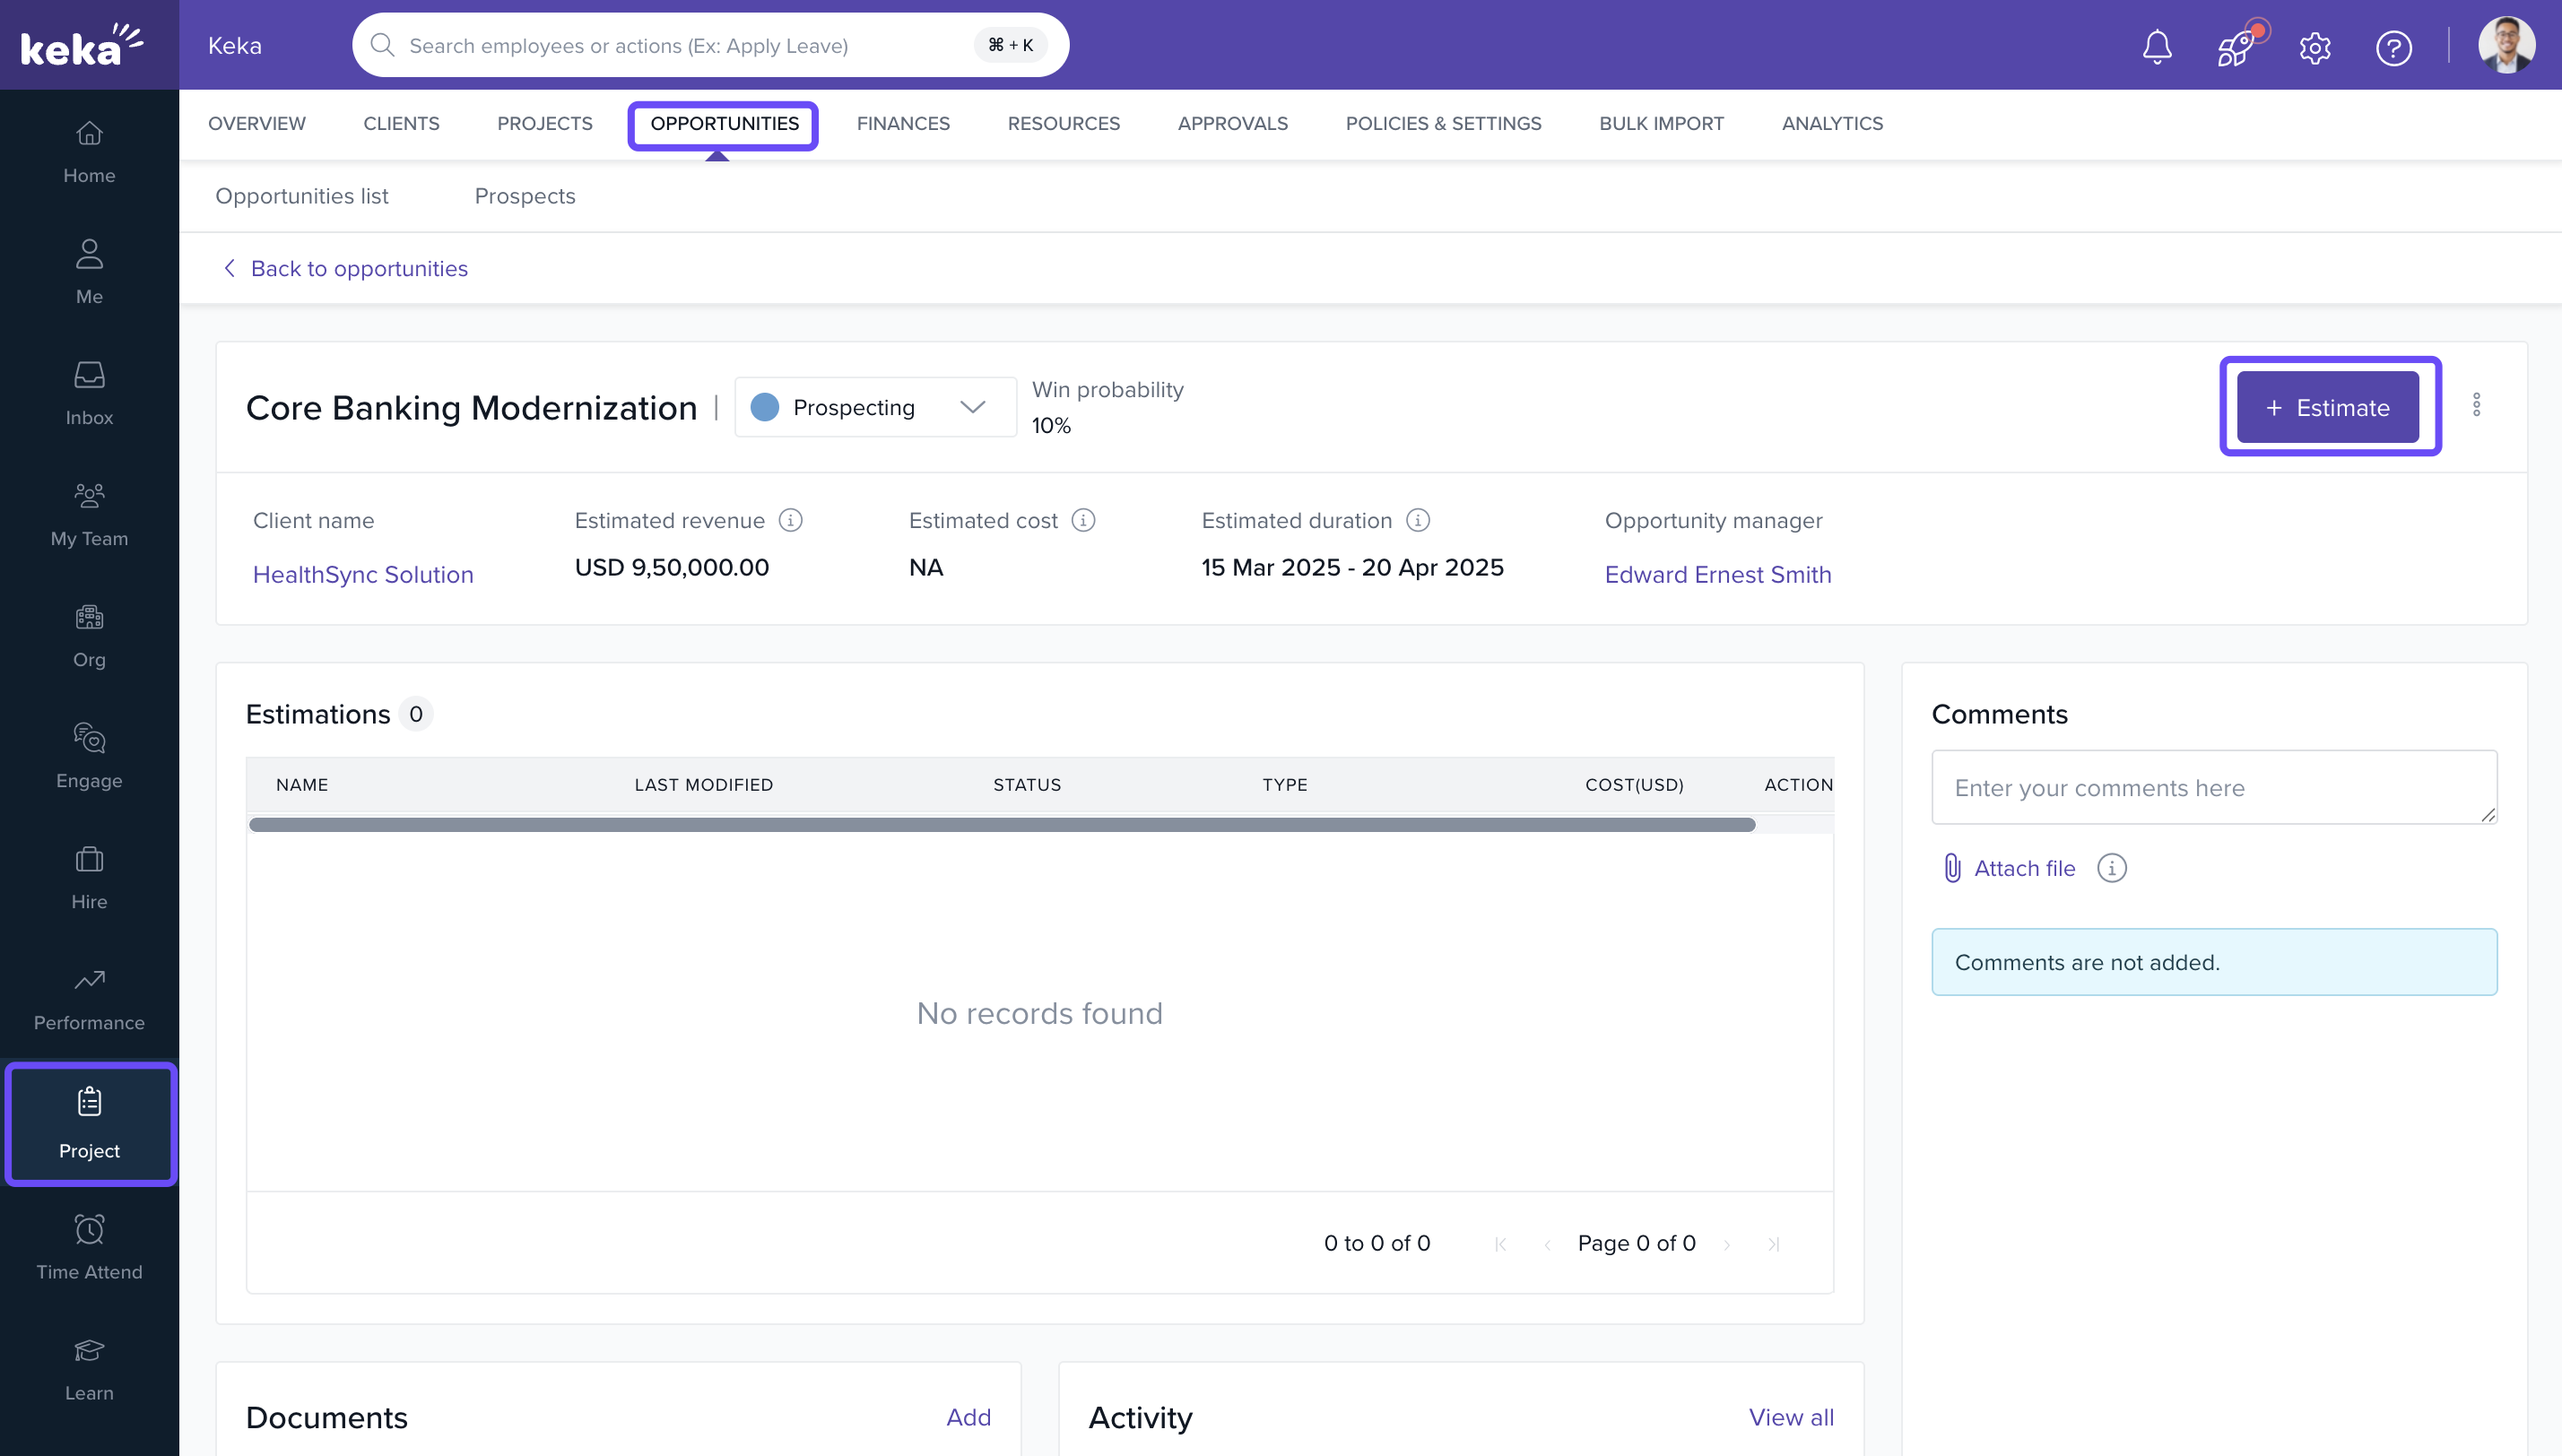The height and width of the screenshot is (1456, 2562).
Task: Click the help question mark icon
Action: click(2393, 47)
